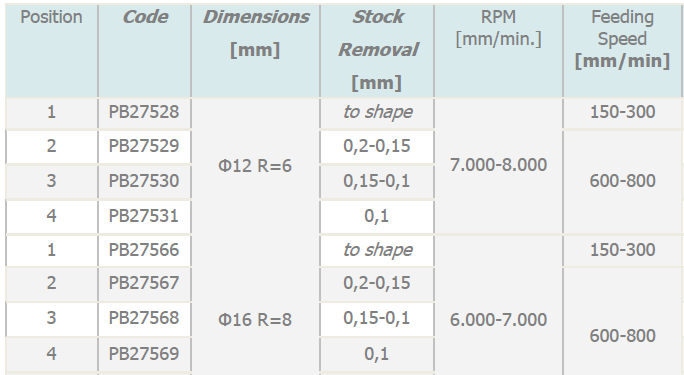Select code cell PB27566
The height and width of the screenshot is (375, 684).
145,250
